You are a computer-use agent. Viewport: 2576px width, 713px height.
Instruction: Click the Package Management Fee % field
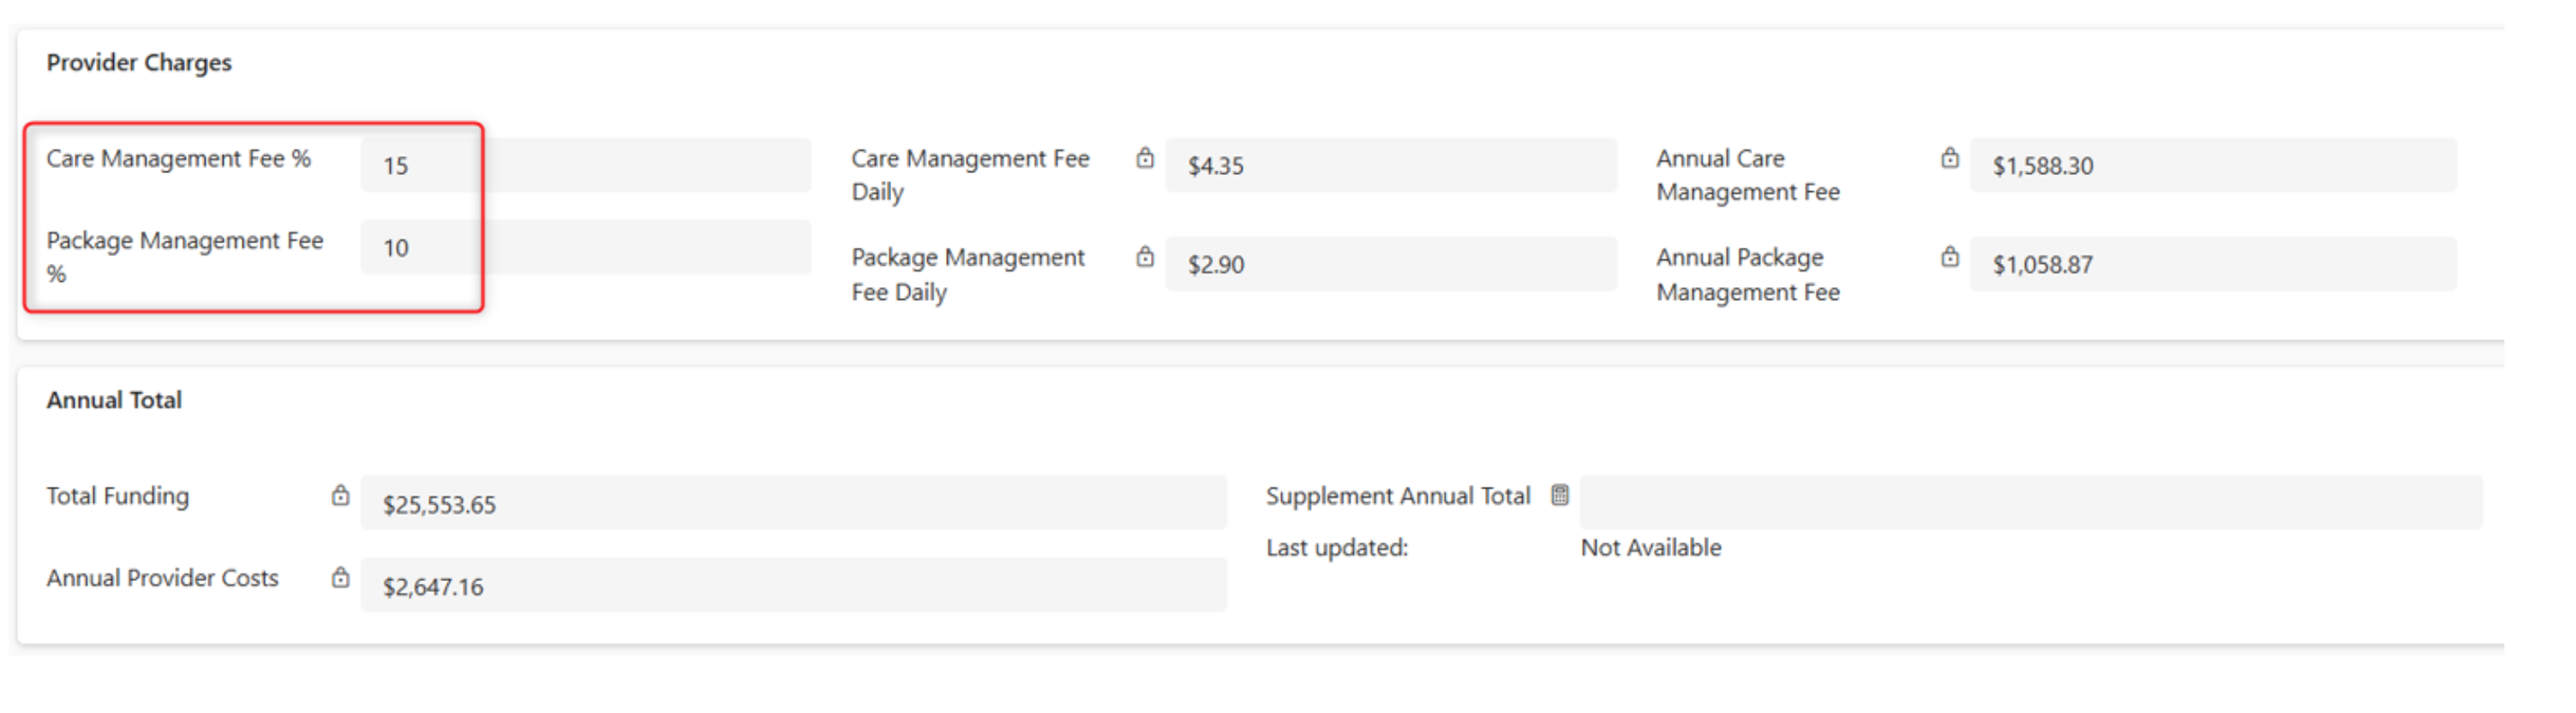tap(585, 247)
